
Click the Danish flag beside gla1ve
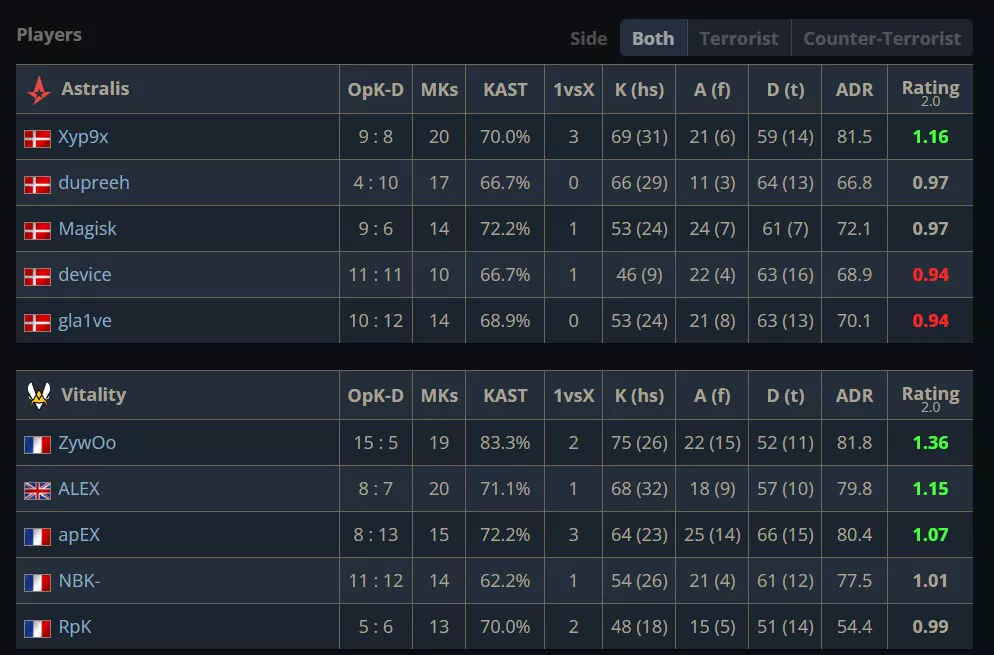[37, 321]
